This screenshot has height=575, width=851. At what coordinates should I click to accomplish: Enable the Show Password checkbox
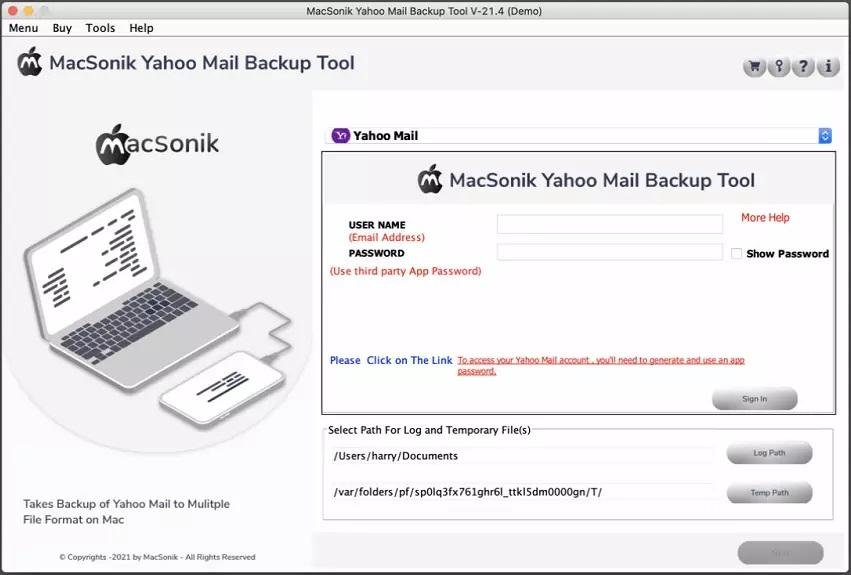[x=736, y=254]
